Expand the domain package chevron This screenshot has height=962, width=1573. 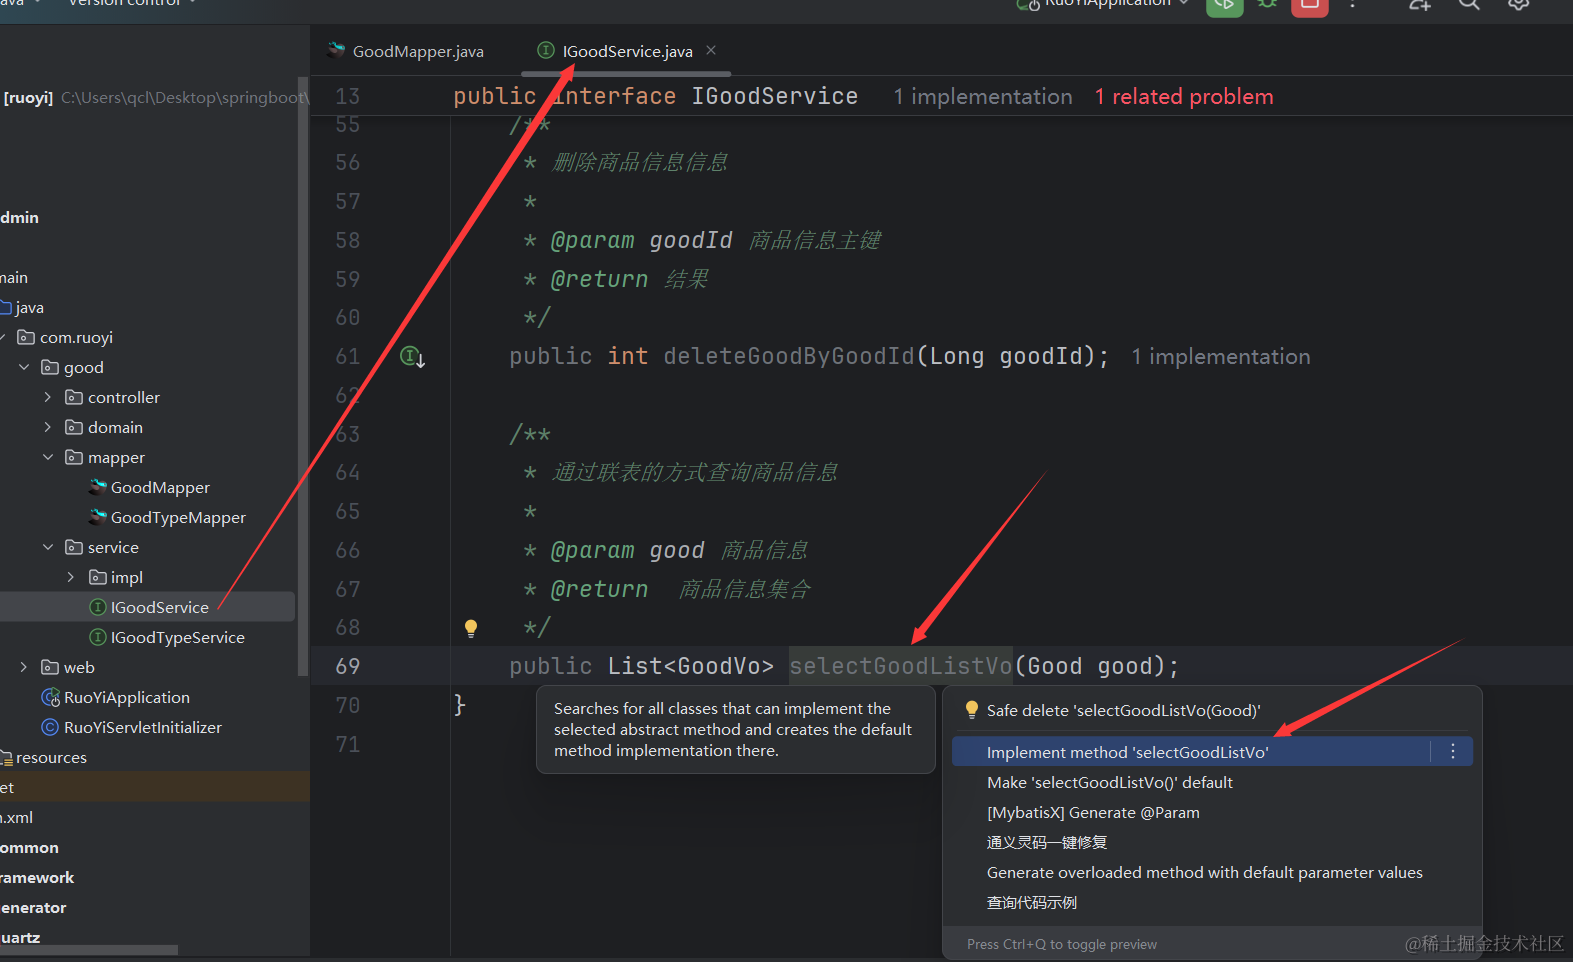tap(48, 427)
